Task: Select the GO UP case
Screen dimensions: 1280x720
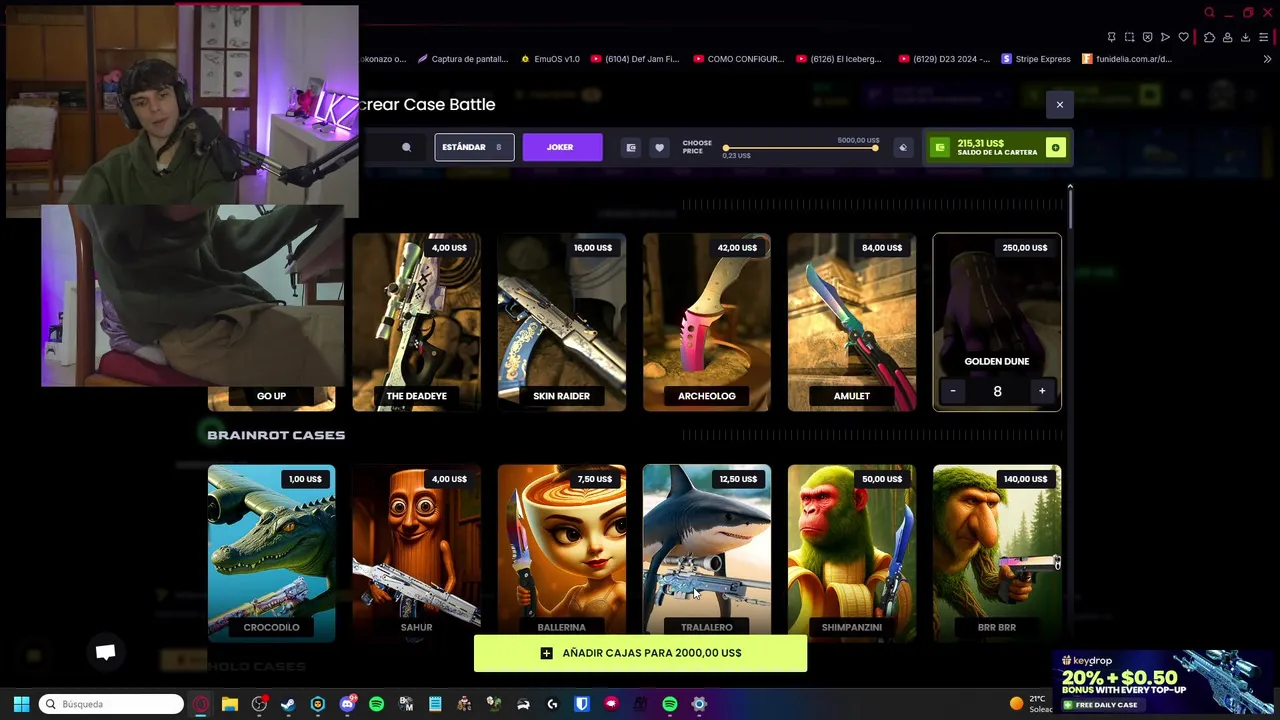Action: (x=271, y=396)
